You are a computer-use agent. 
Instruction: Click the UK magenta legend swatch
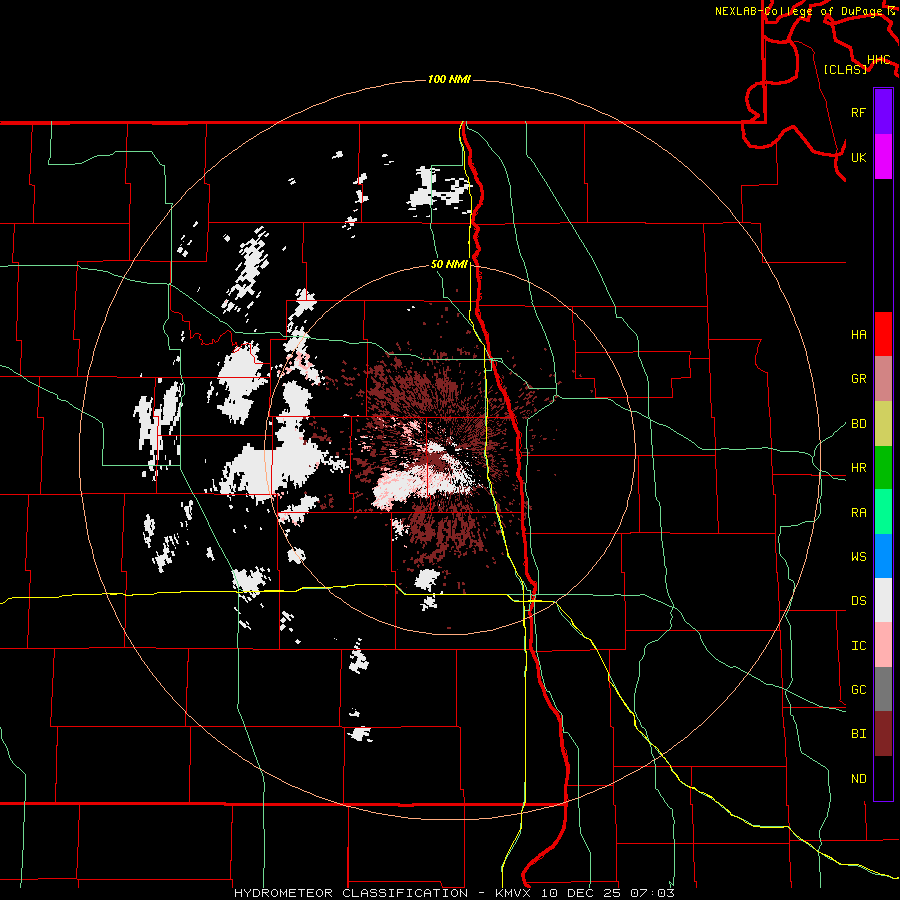883,157
